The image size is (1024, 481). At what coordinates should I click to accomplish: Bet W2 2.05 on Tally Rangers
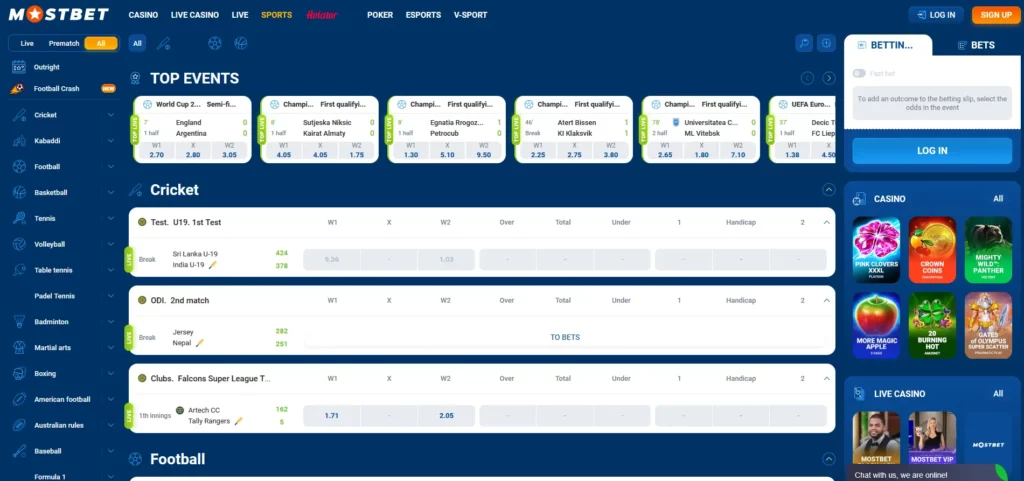tap(446, 416)
